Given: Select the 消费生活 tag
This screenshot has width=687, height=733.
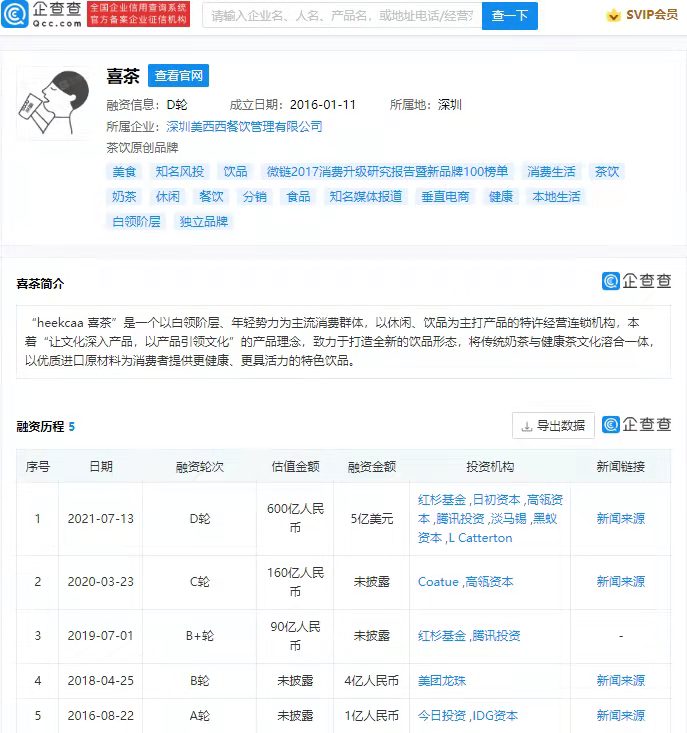Looking at the screenshot, I should click(551, 172).
